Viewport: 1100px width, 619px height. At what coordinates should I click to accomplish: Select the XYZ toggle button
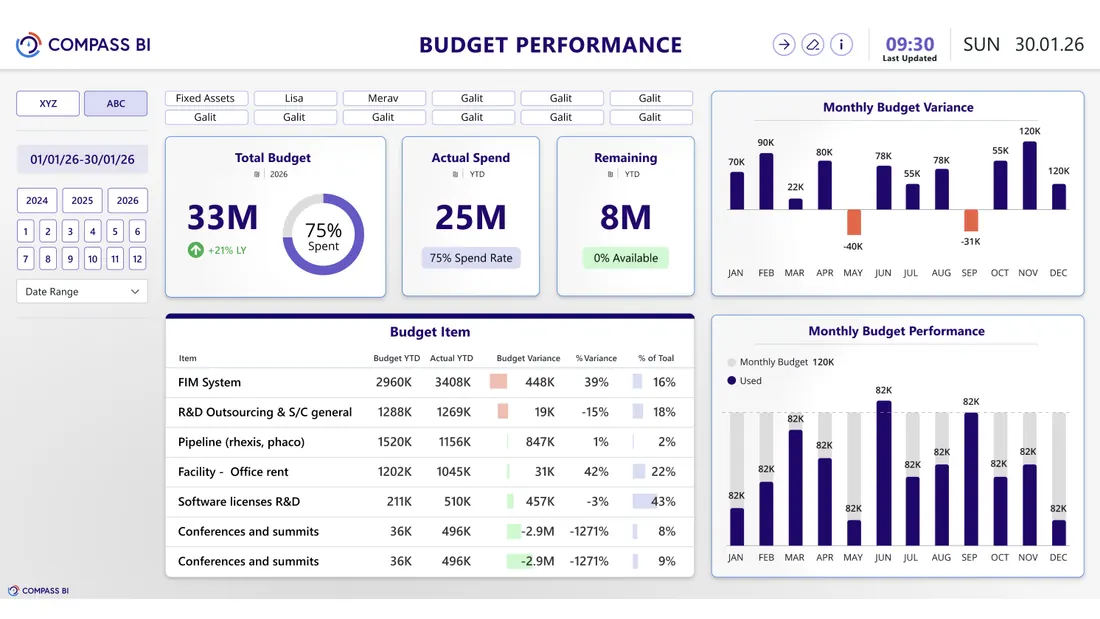pos(48,103)
